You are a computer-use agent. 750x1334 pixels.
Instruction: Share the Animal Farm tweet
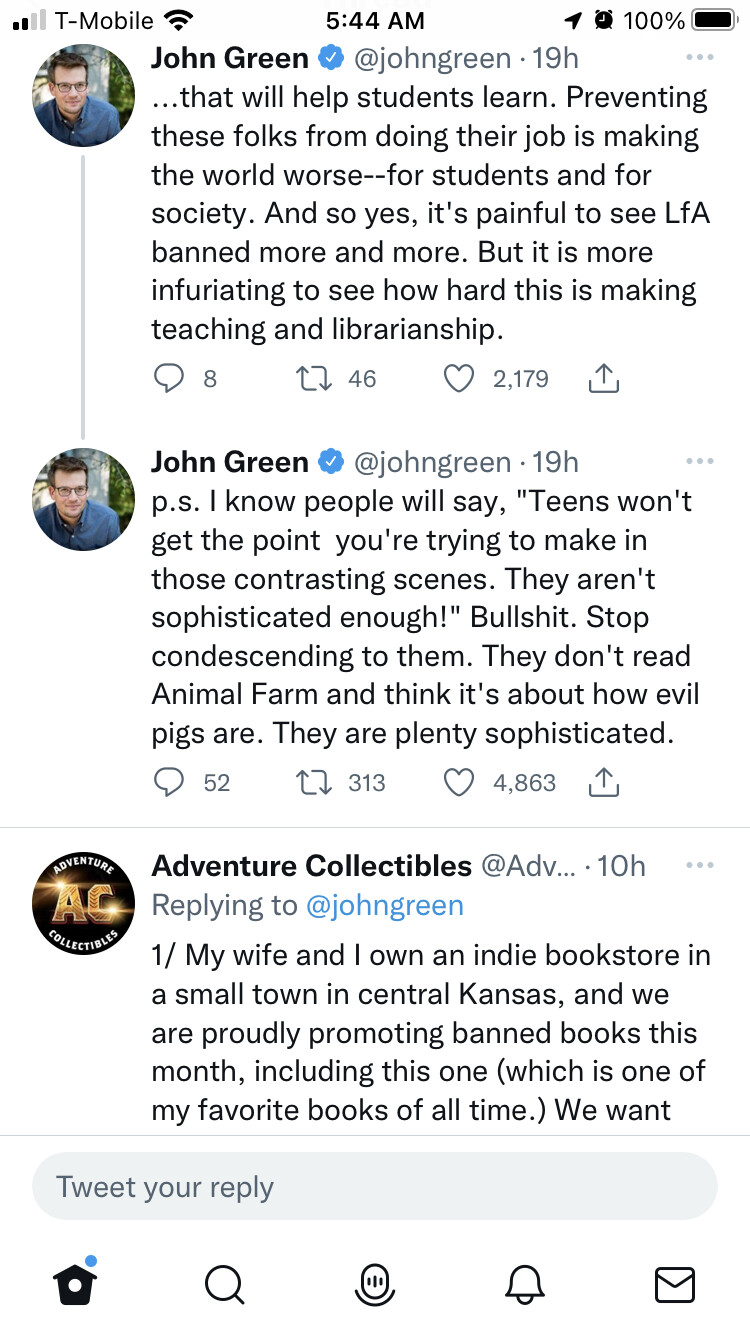603,782
